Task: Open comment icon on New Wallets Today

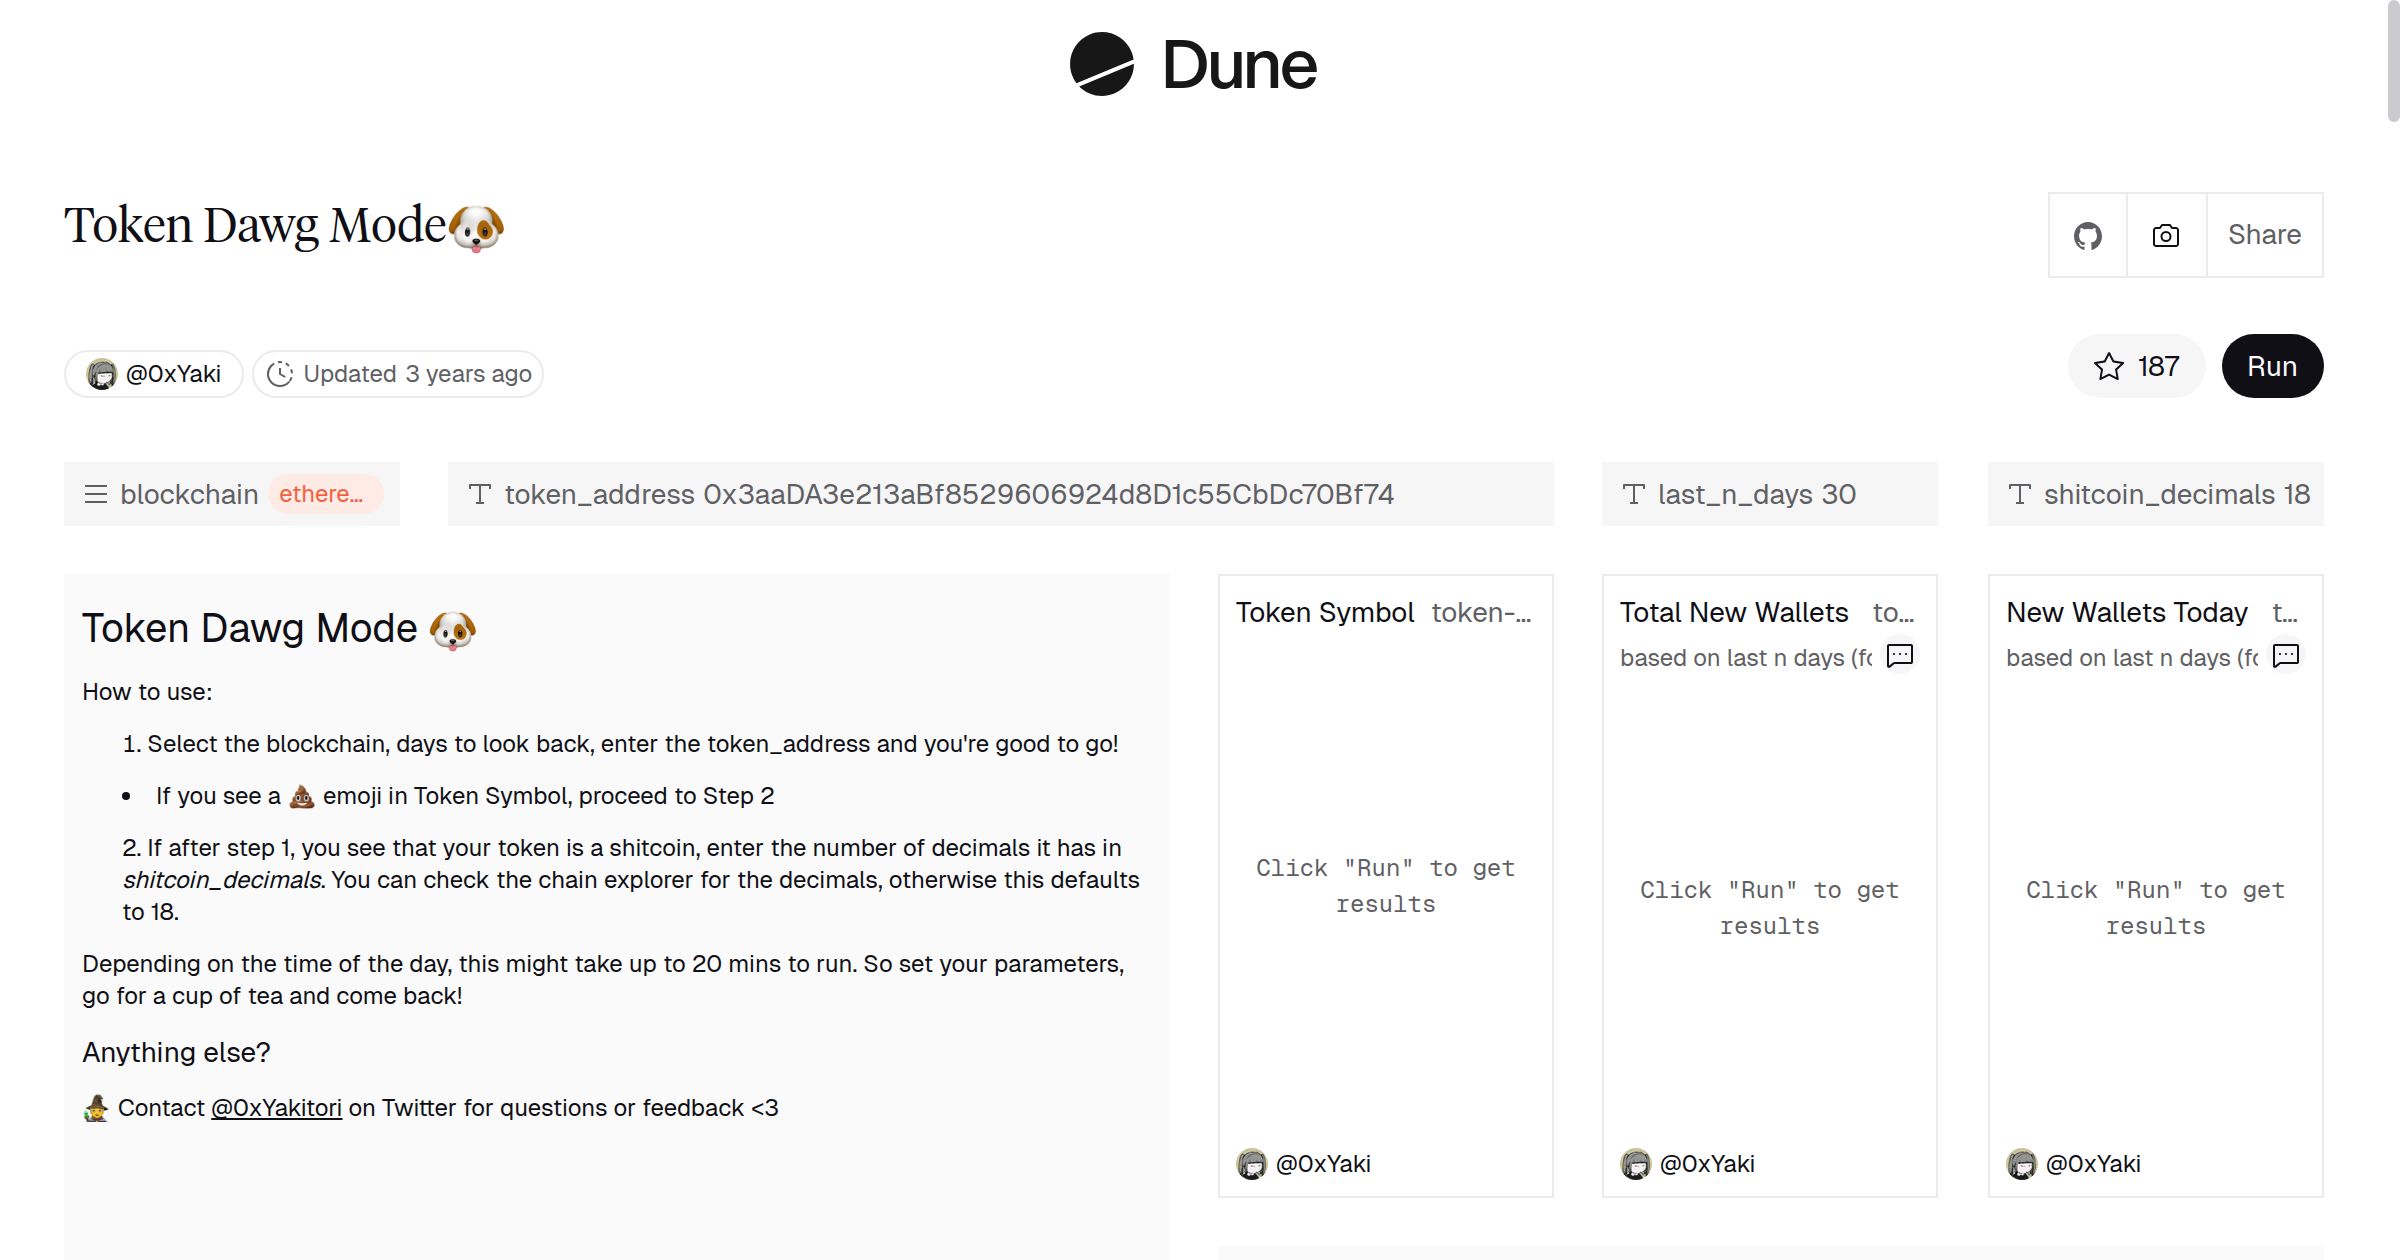Action: click(x=2286, y=656)
